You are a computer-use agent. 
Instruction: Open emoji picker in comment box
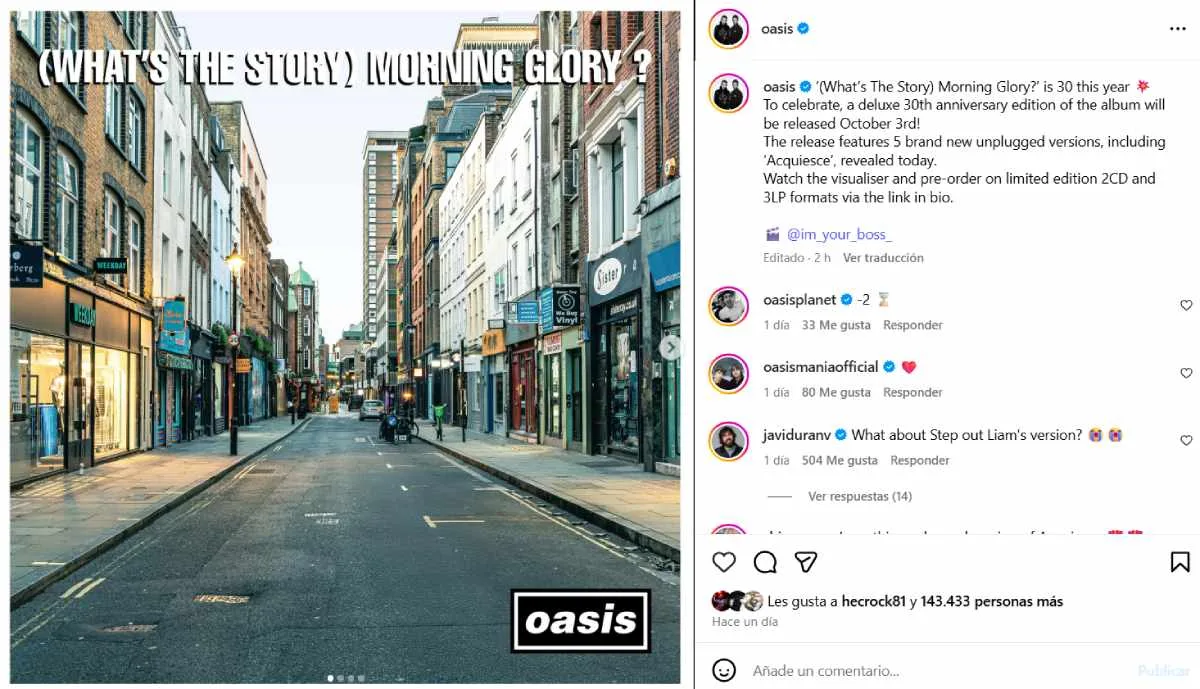(x=725, y=670)
